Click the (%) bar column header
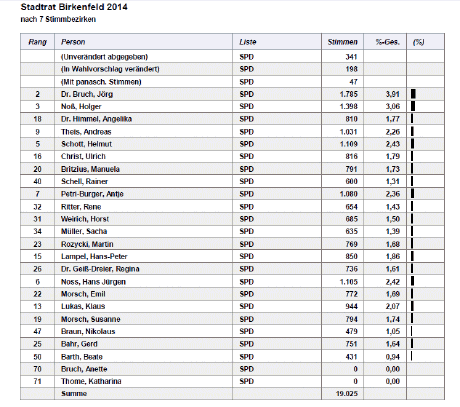The width and height of the screenshot is (460, 407). pyautogui.click(x=419, y=42)
